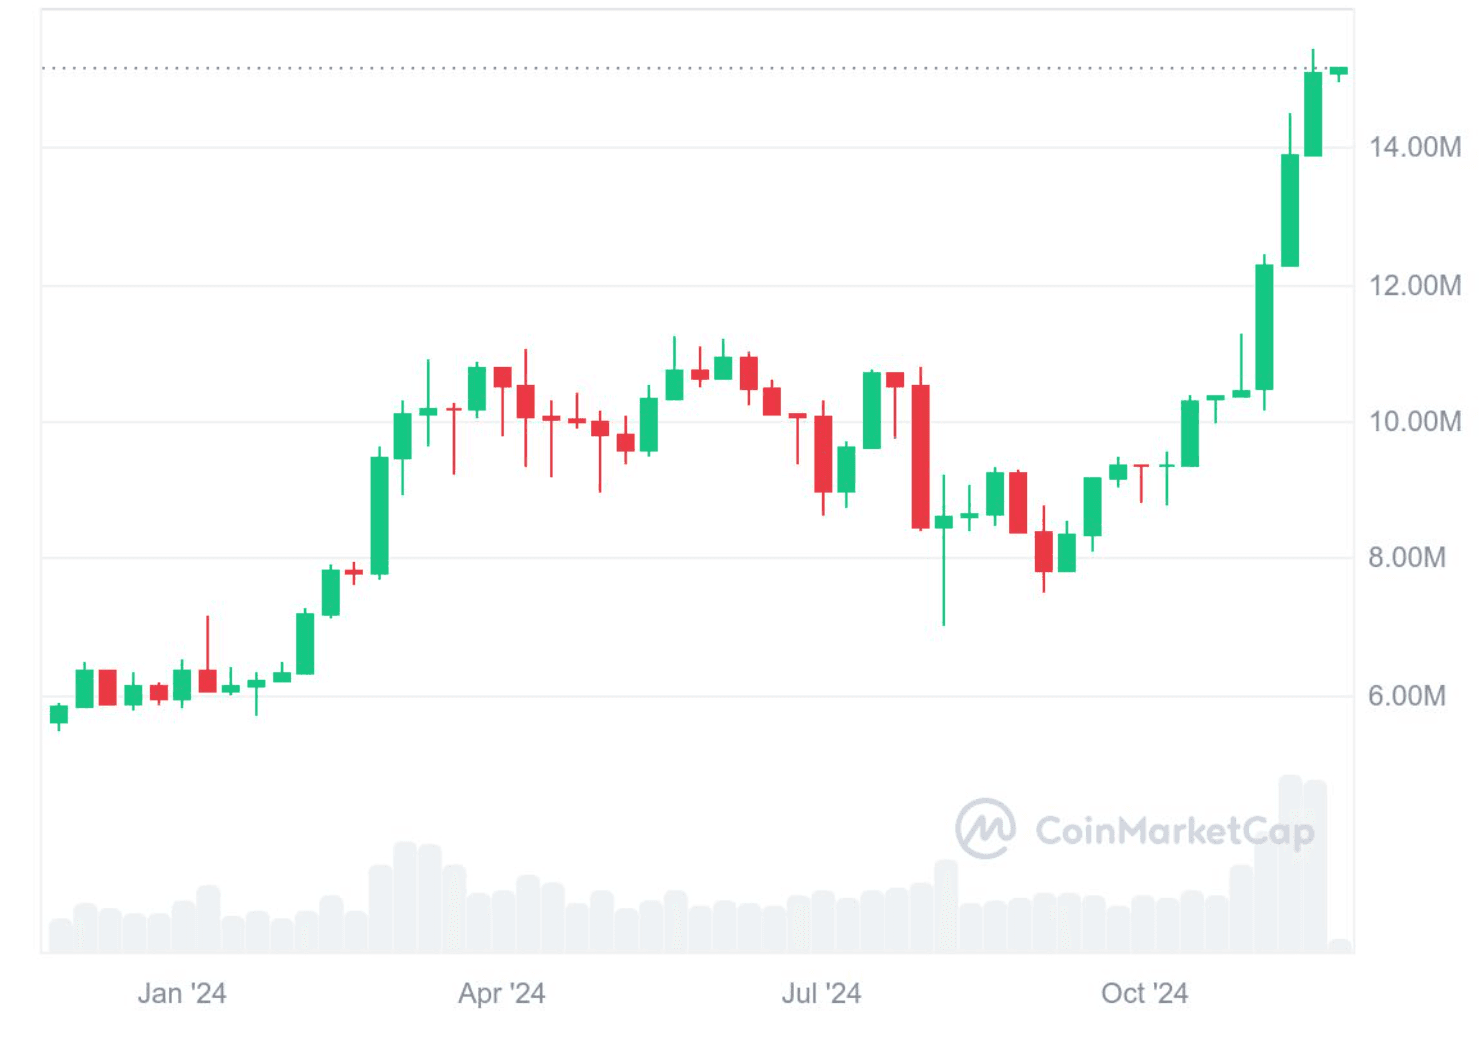Click the 10.00M price axis label
Screen dimensions: 1482x1038
pos(1414,422)
